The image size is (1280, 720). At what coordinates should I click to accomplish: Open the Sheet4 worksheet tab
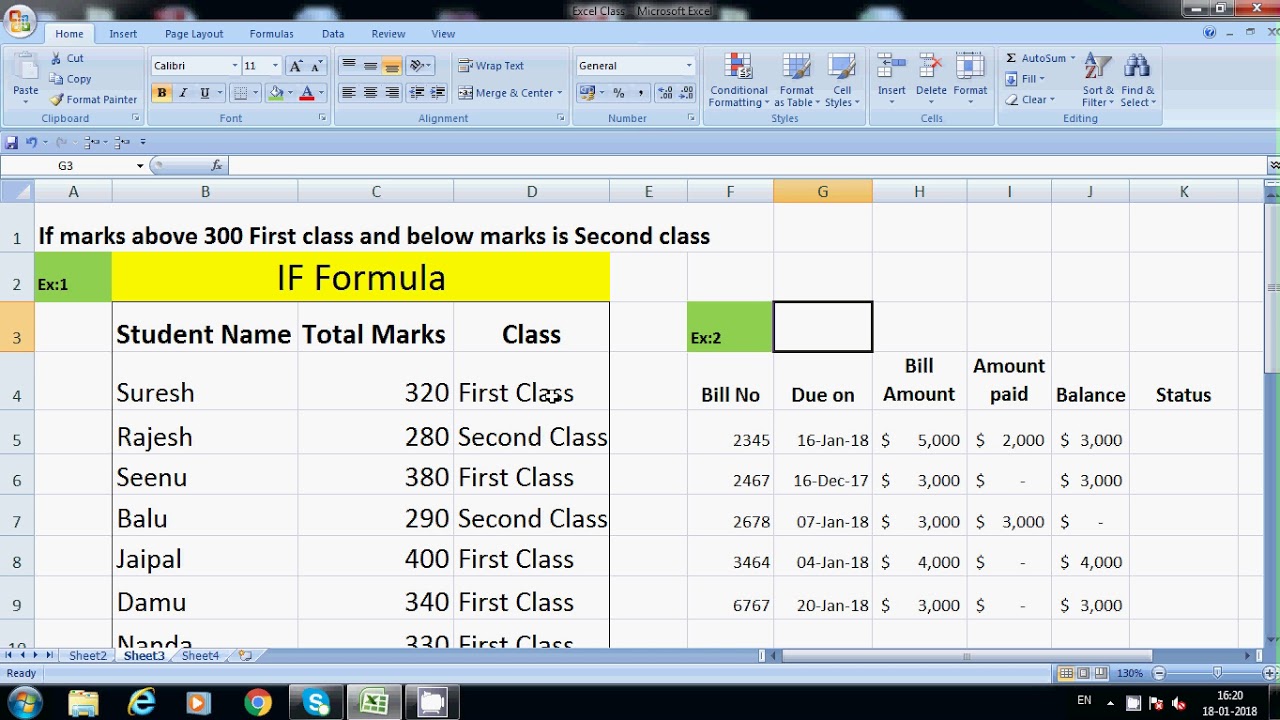click(x=200, y=656)
